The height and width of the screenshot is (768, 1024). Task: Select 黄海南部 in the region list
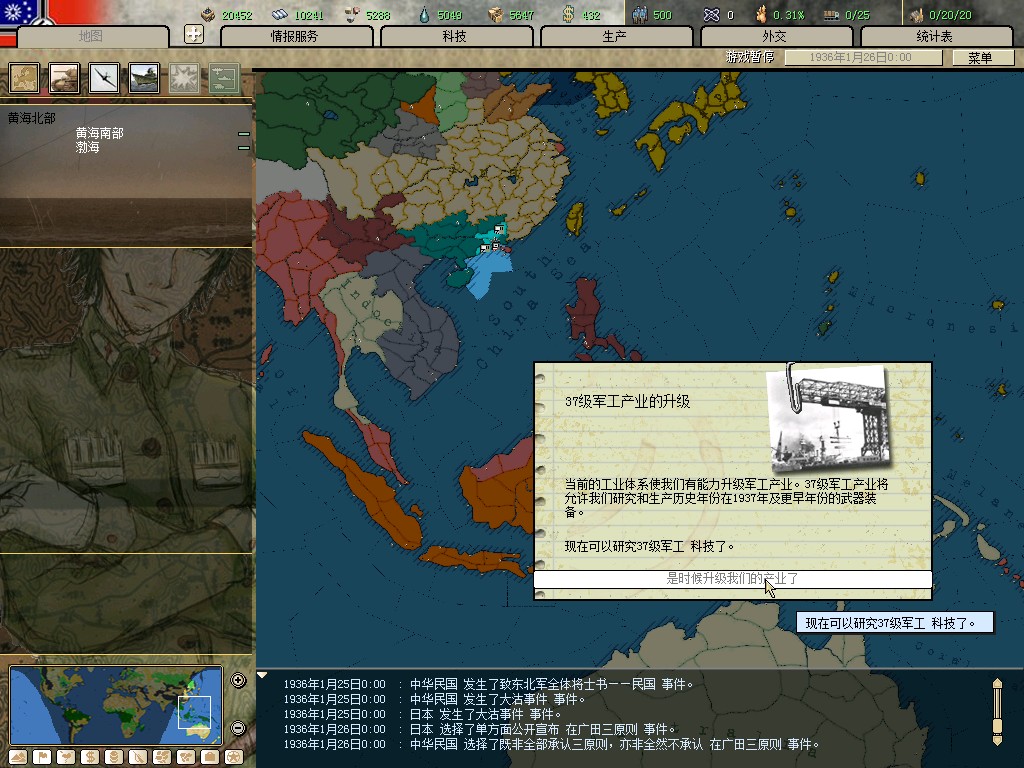pos(99,133)
